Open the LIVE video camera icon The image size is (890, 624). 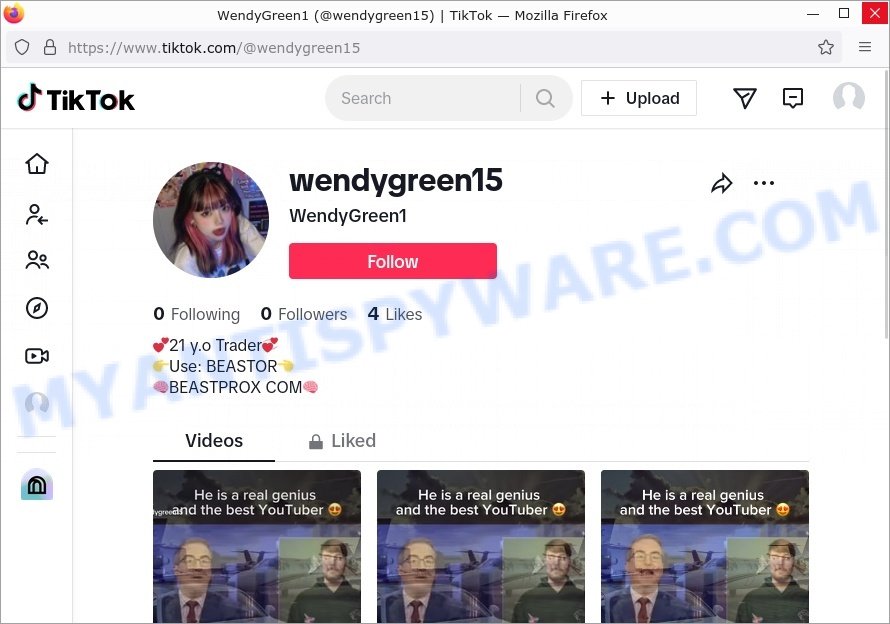tap(37, 356)
